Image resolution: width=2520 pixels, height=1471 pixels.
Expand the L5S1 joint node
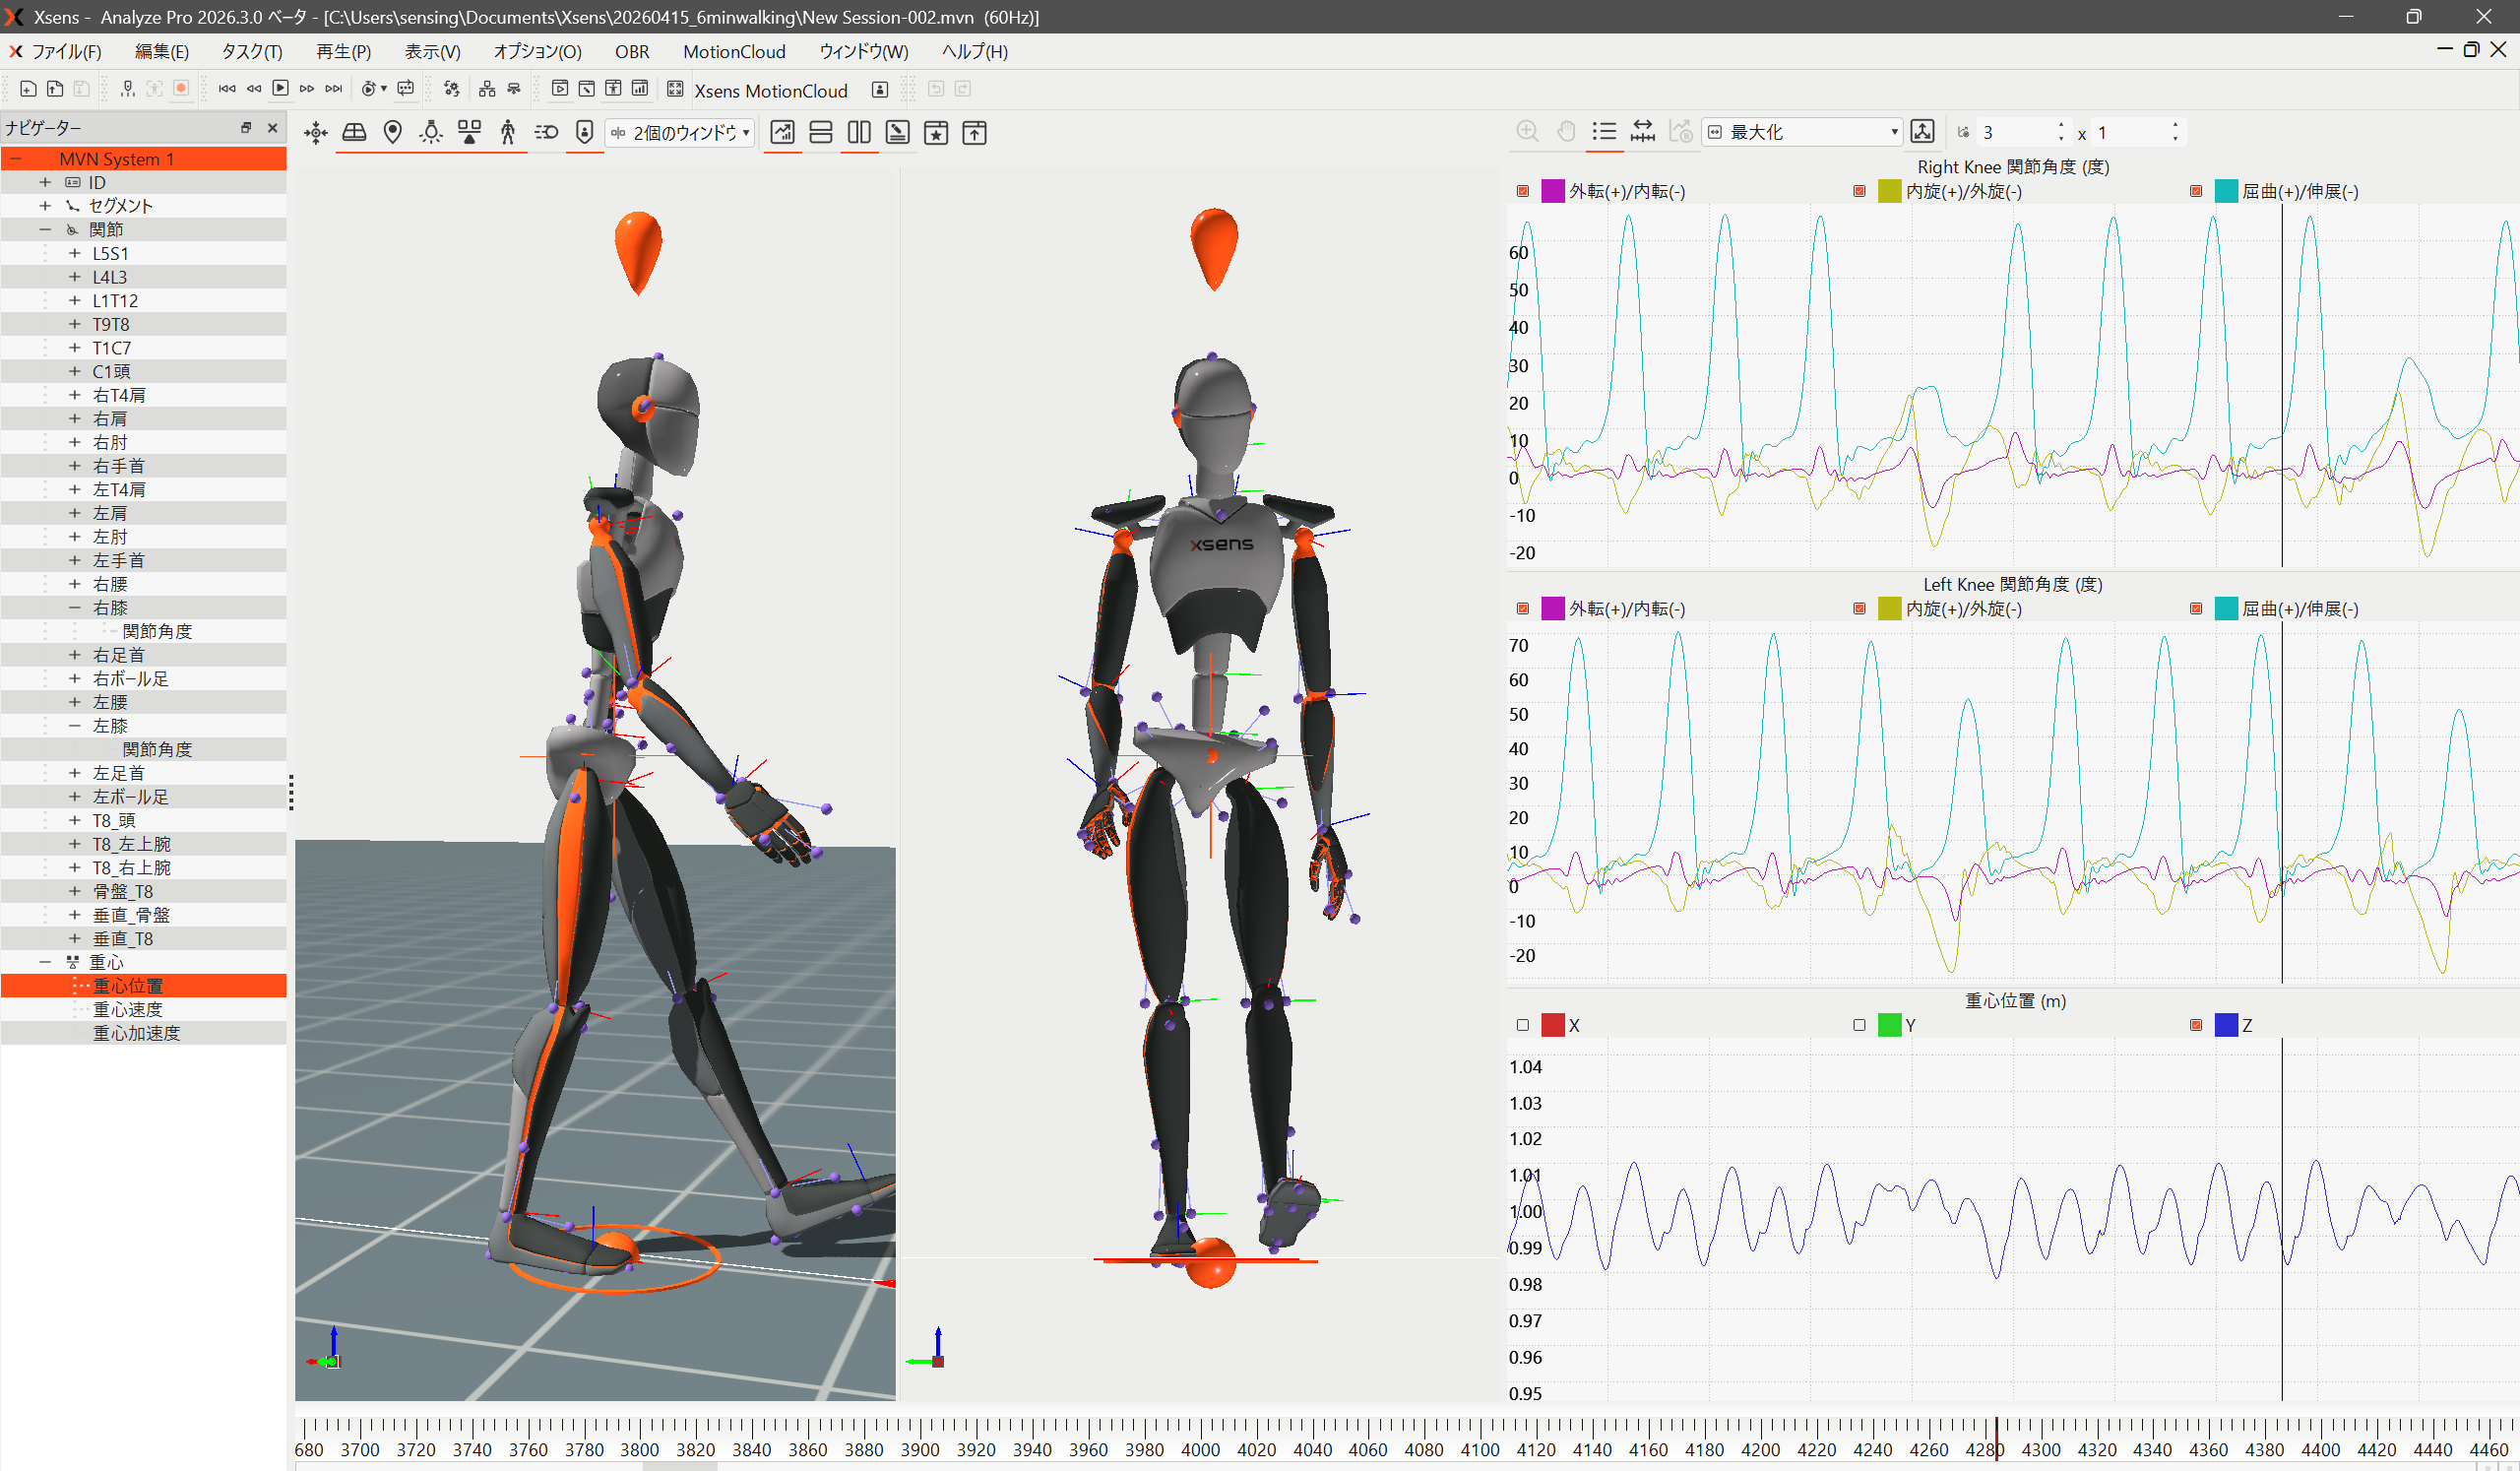coord(74,253)
